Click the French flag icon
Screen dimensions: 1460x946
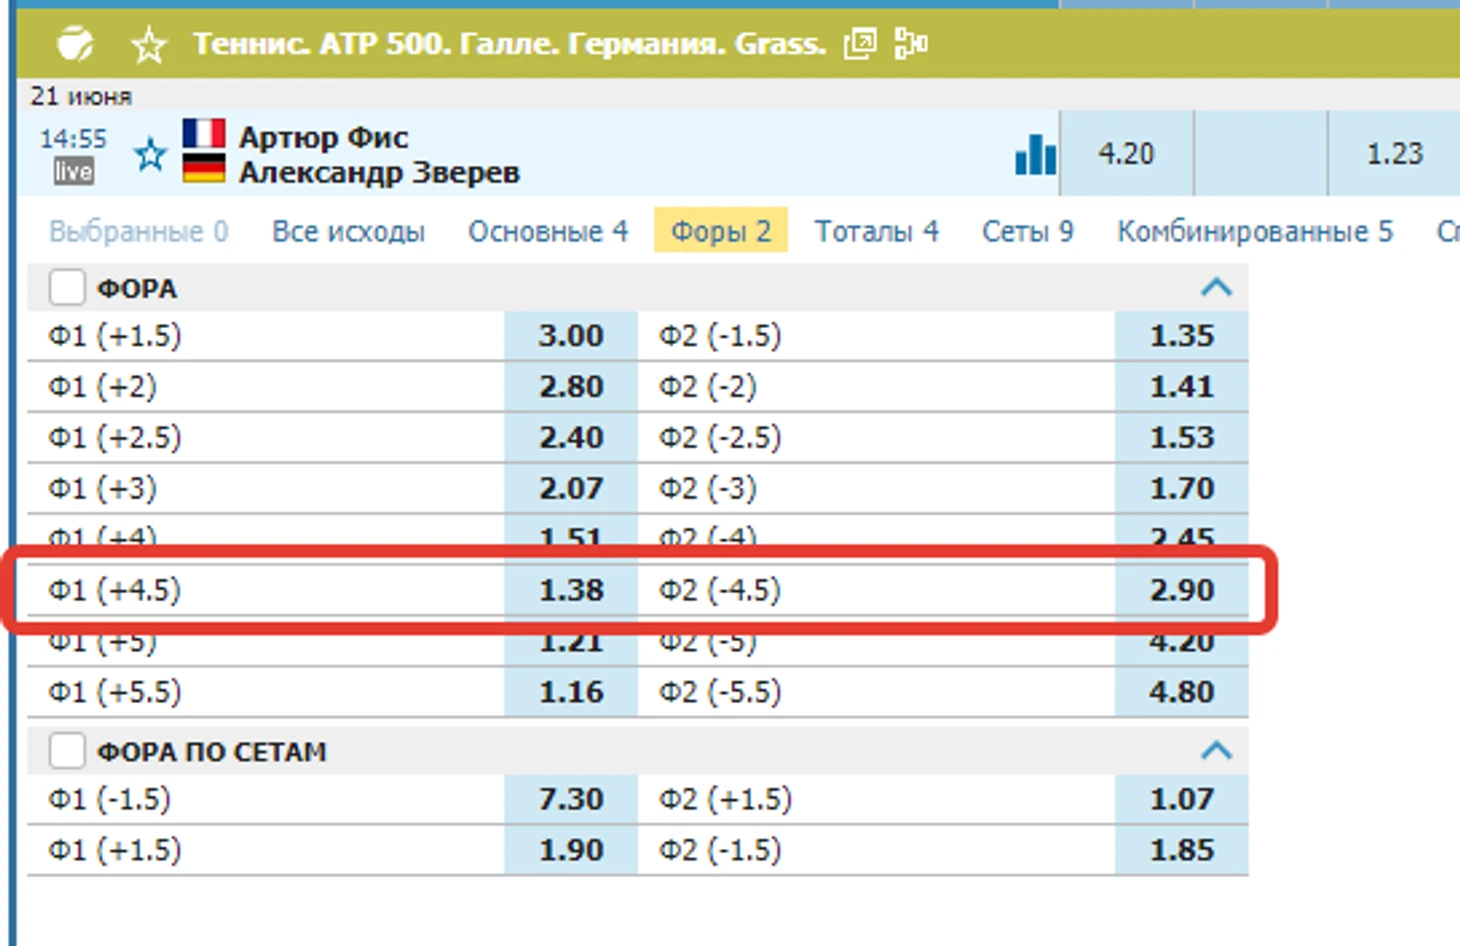tap(204, 134)
